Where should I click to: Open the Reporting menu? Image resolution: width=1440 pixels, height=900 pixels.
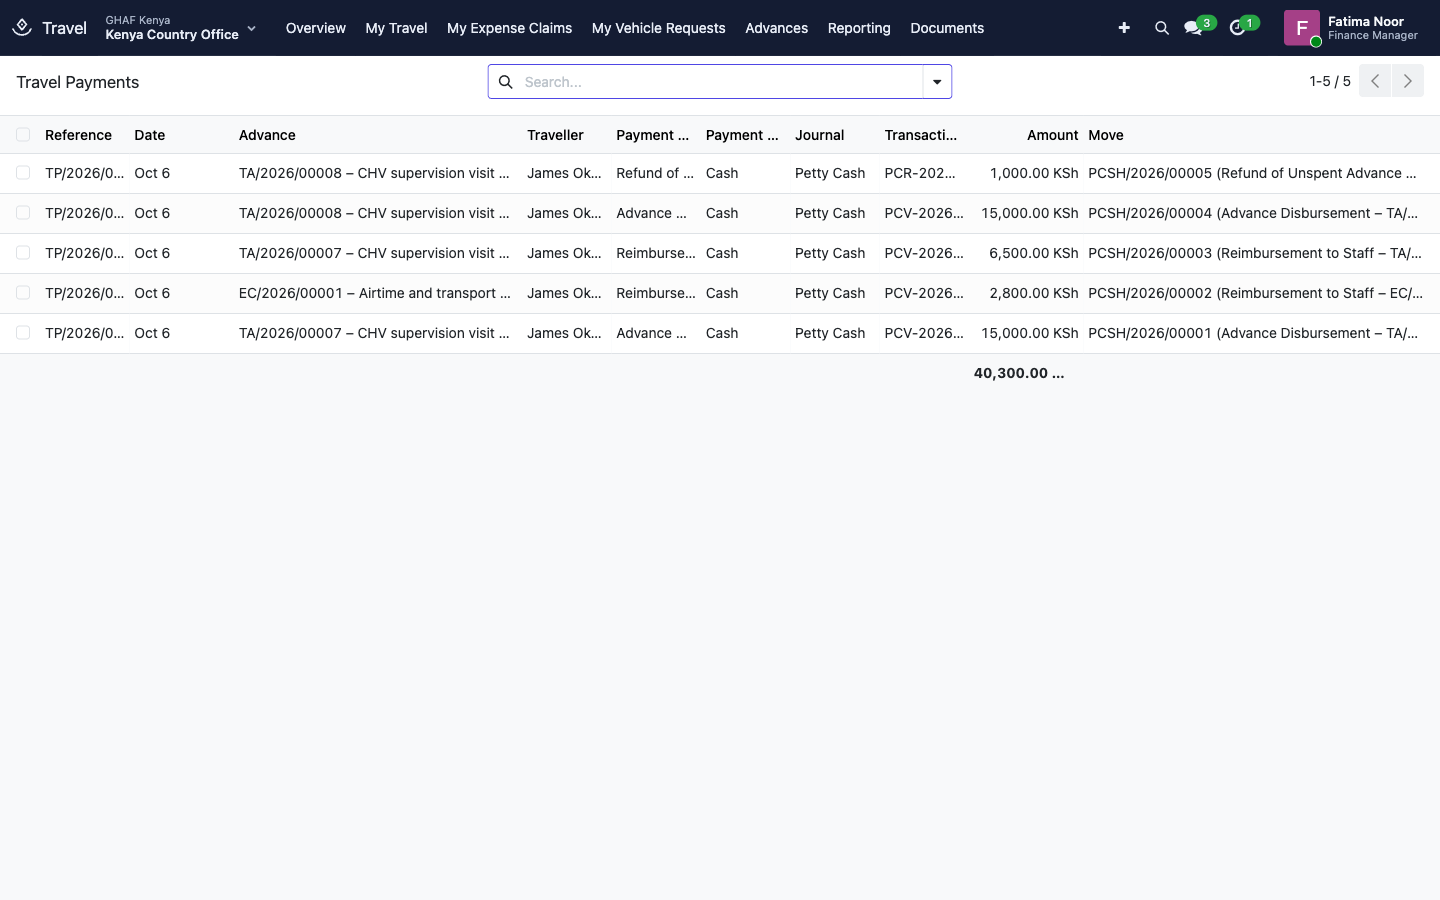point(859,28)
